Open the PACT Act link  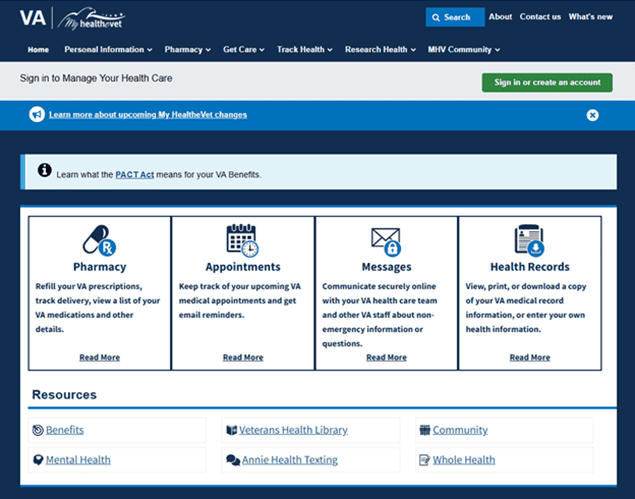pos(135,175)
